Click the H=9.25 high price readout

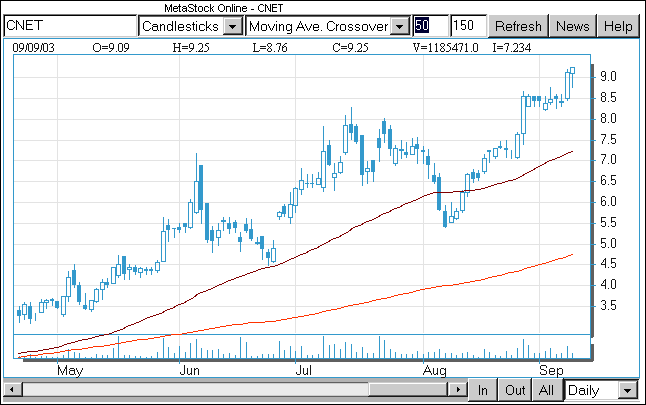pos(191,48)
